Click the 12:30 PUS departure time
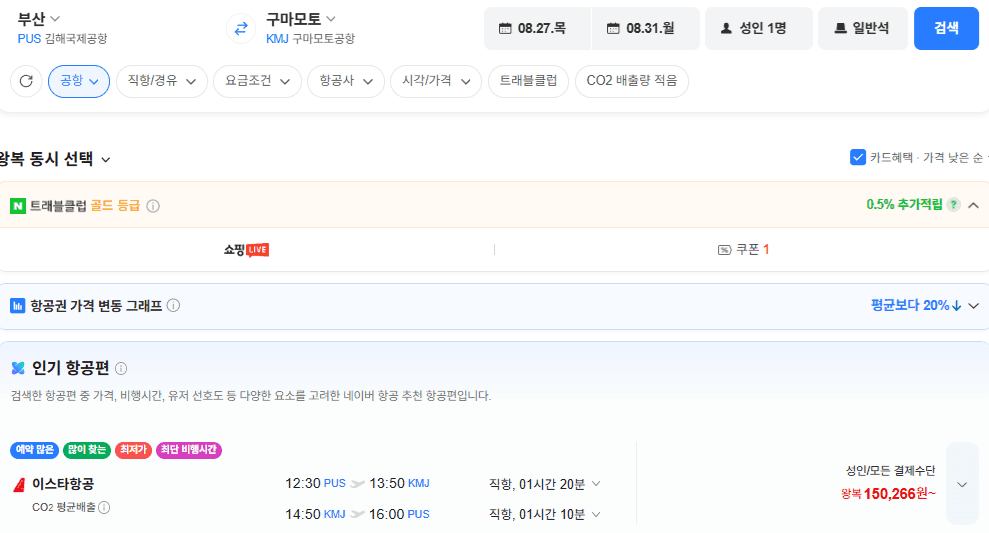This screenshot has width=989, height=533. tap(315, 484)
